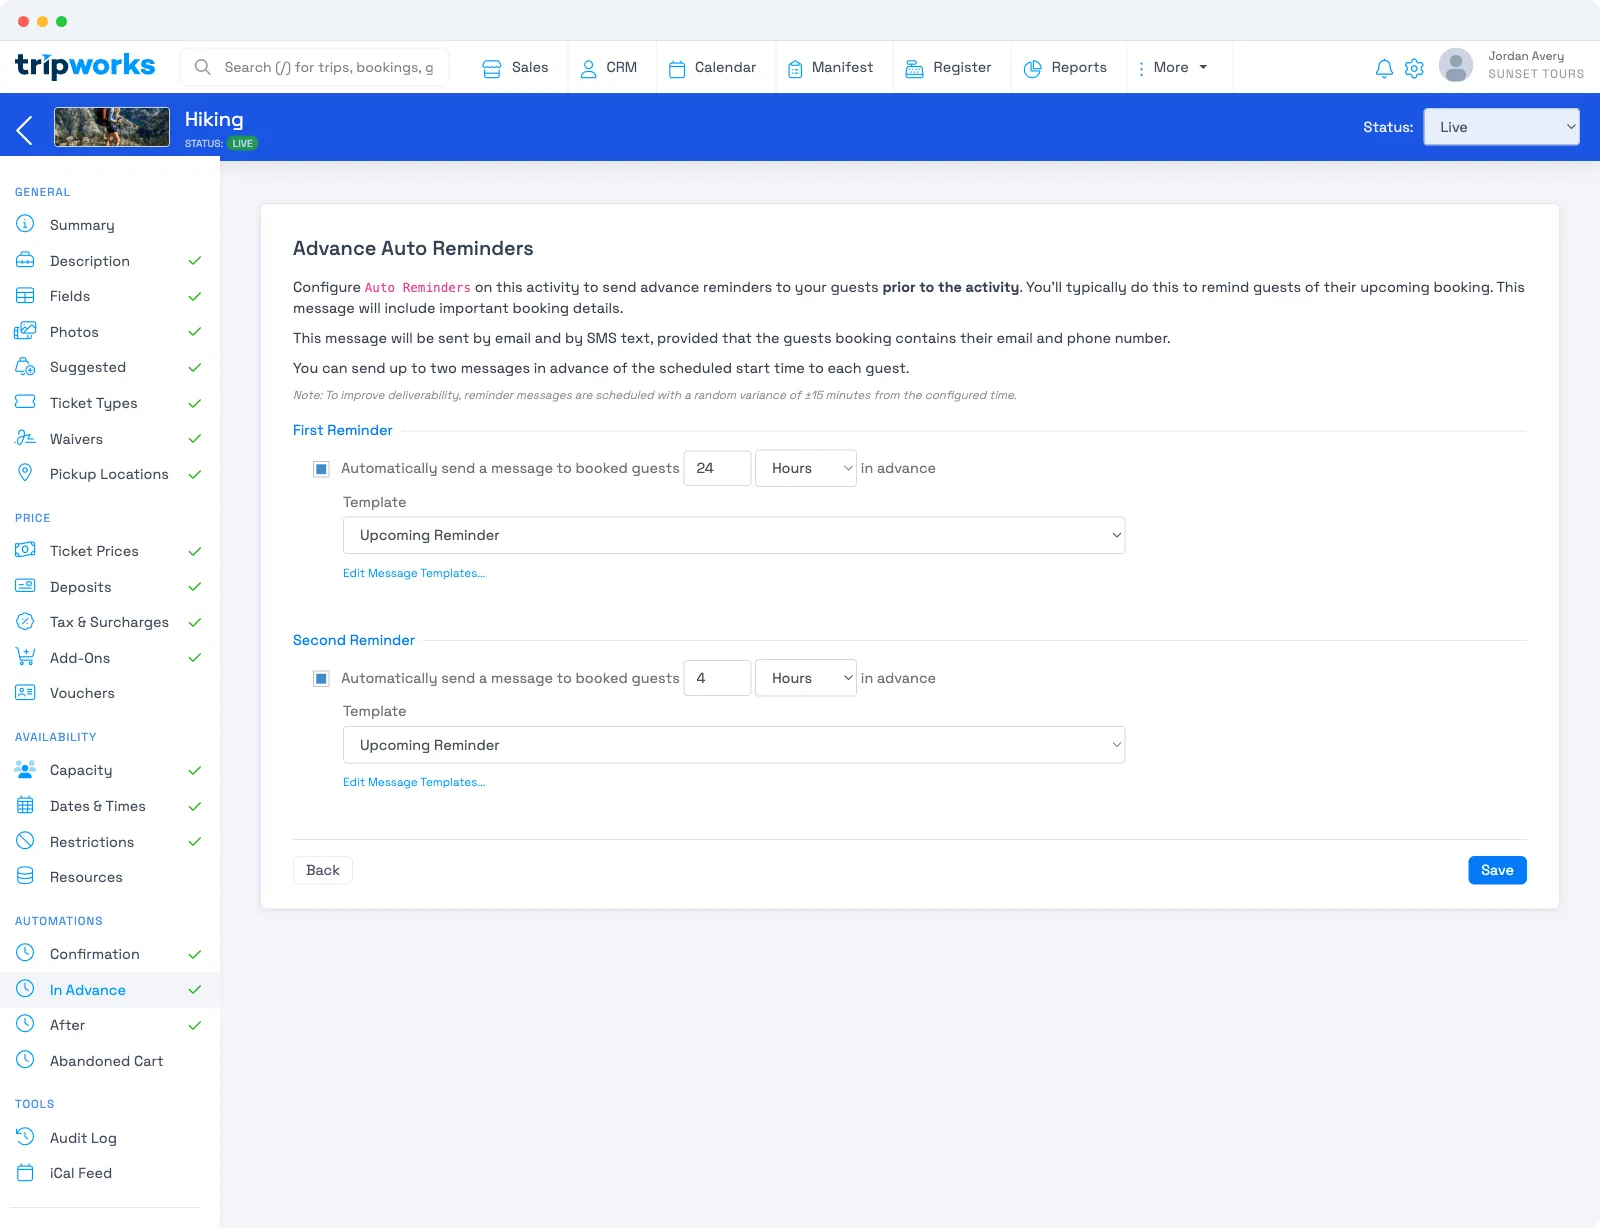Open the CRM tab

[609, 67]
